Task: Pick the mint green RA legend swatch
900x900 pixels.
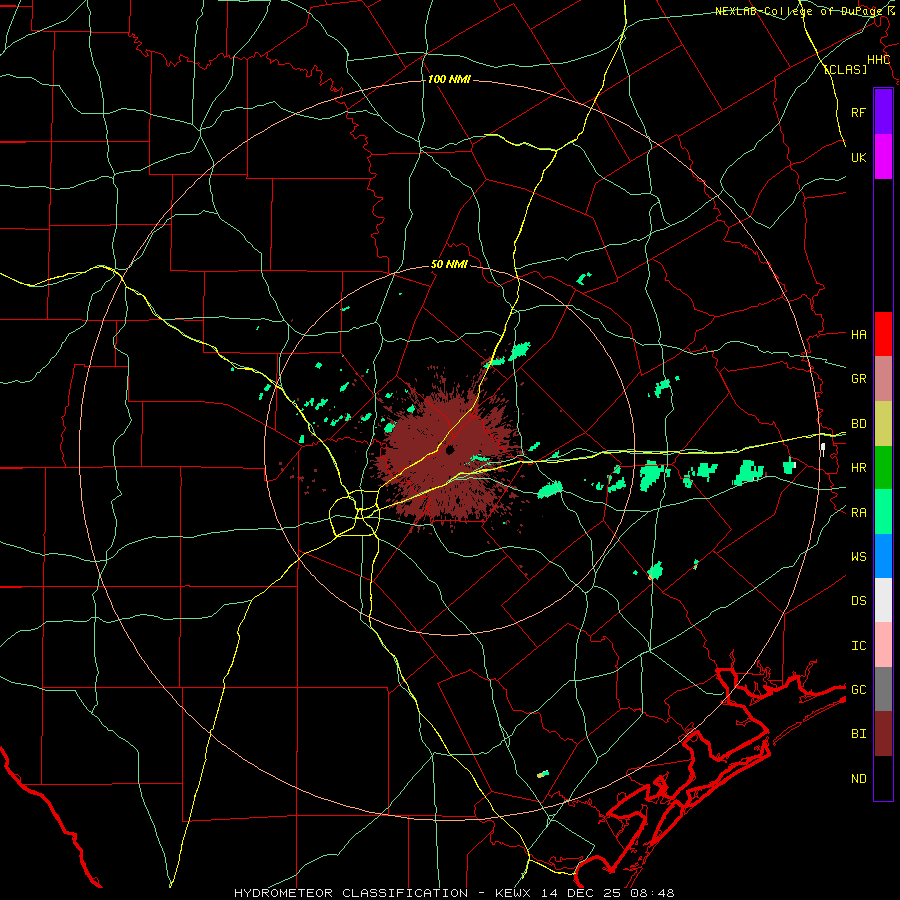Action: [x=883, y=512]
